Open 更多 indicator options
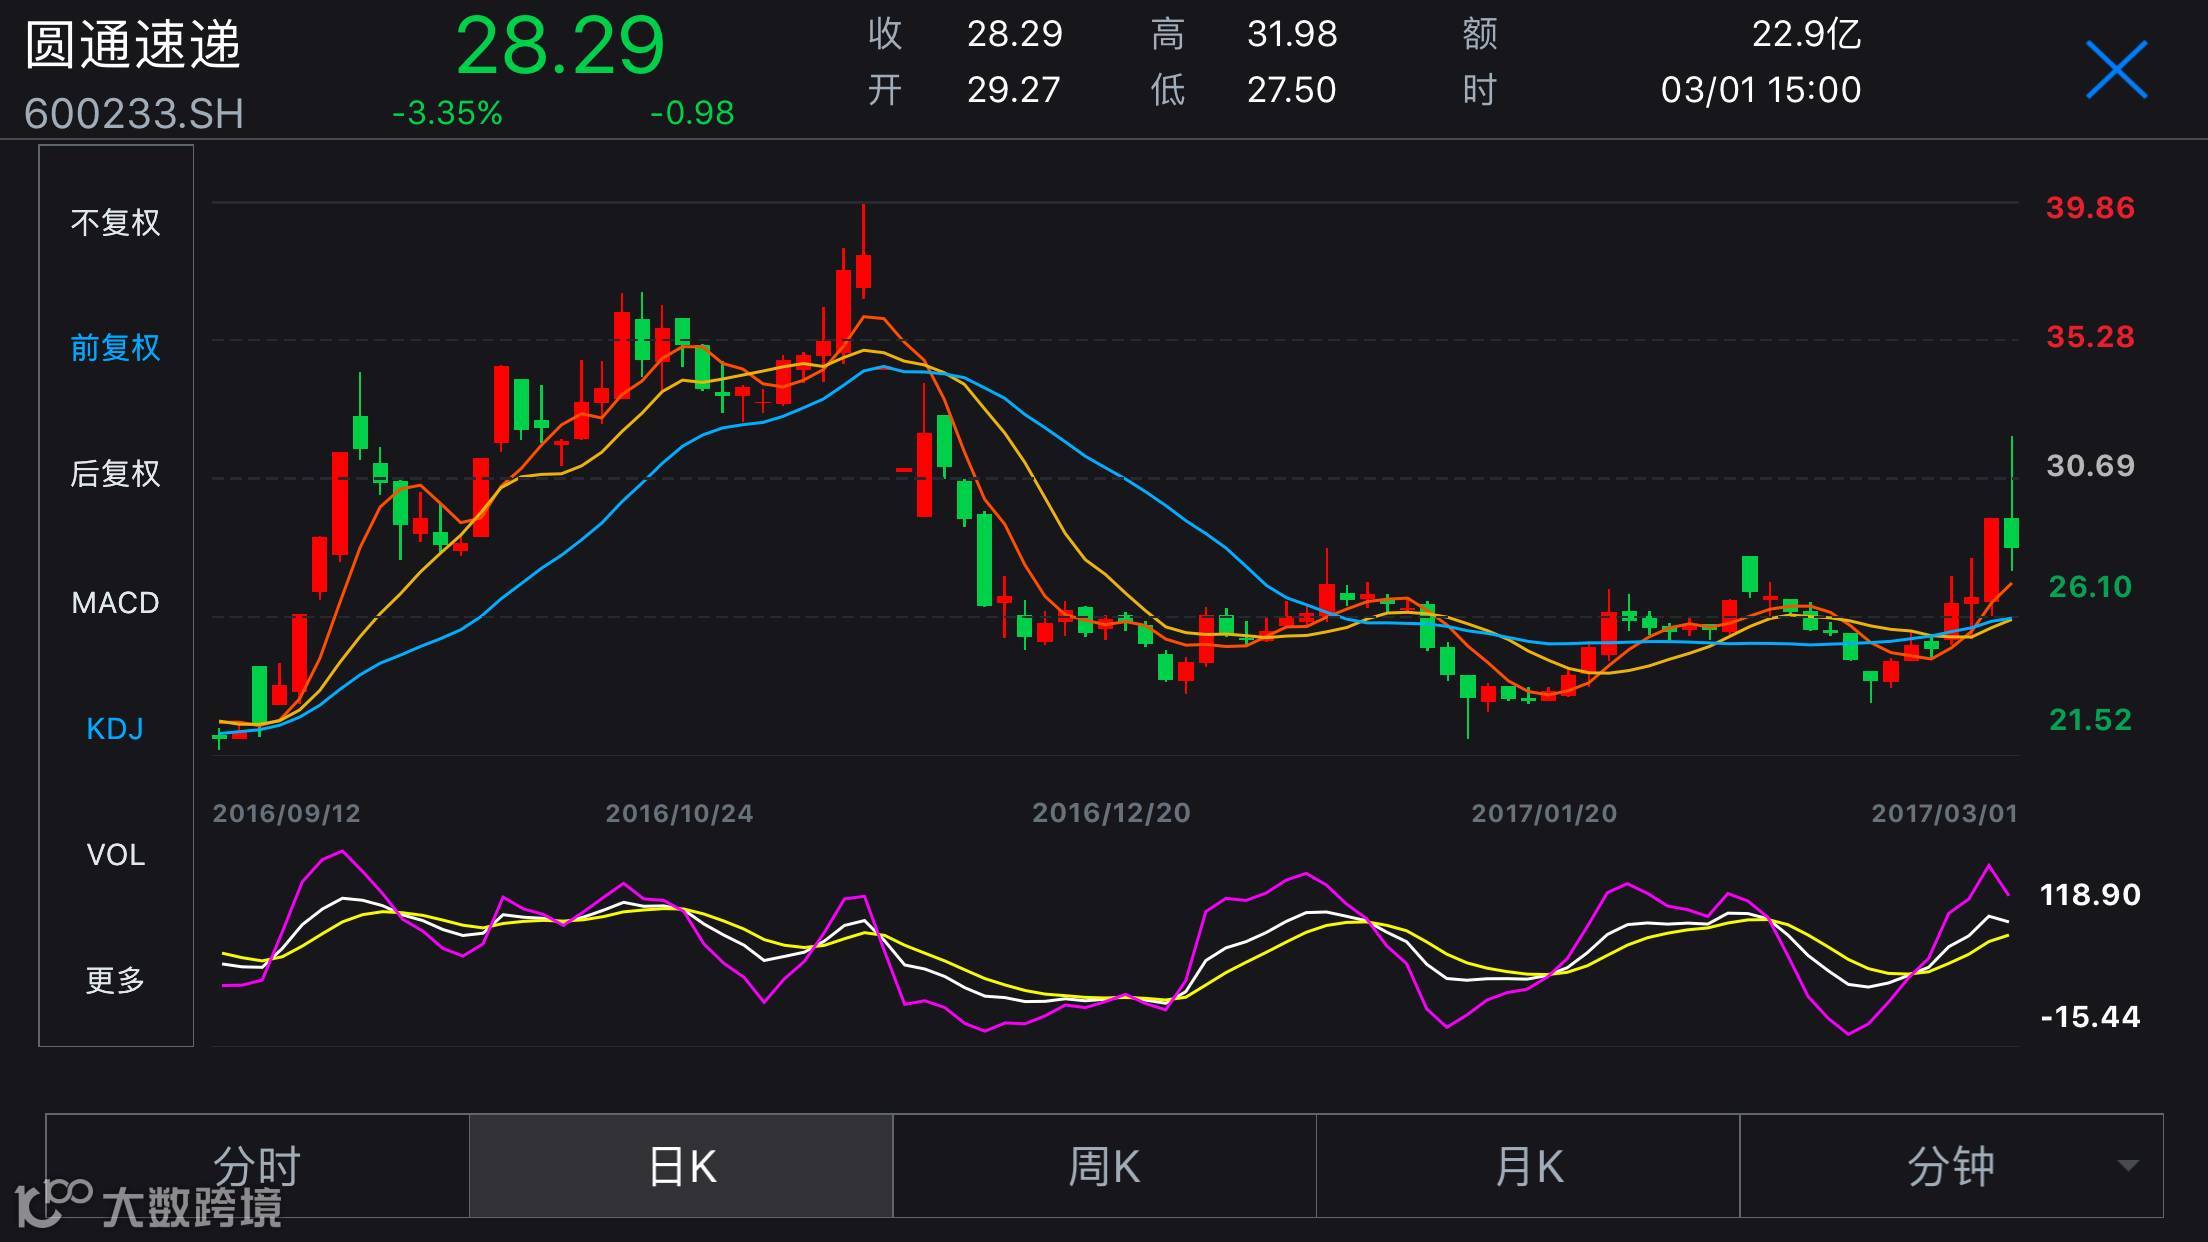 point(115,980)
